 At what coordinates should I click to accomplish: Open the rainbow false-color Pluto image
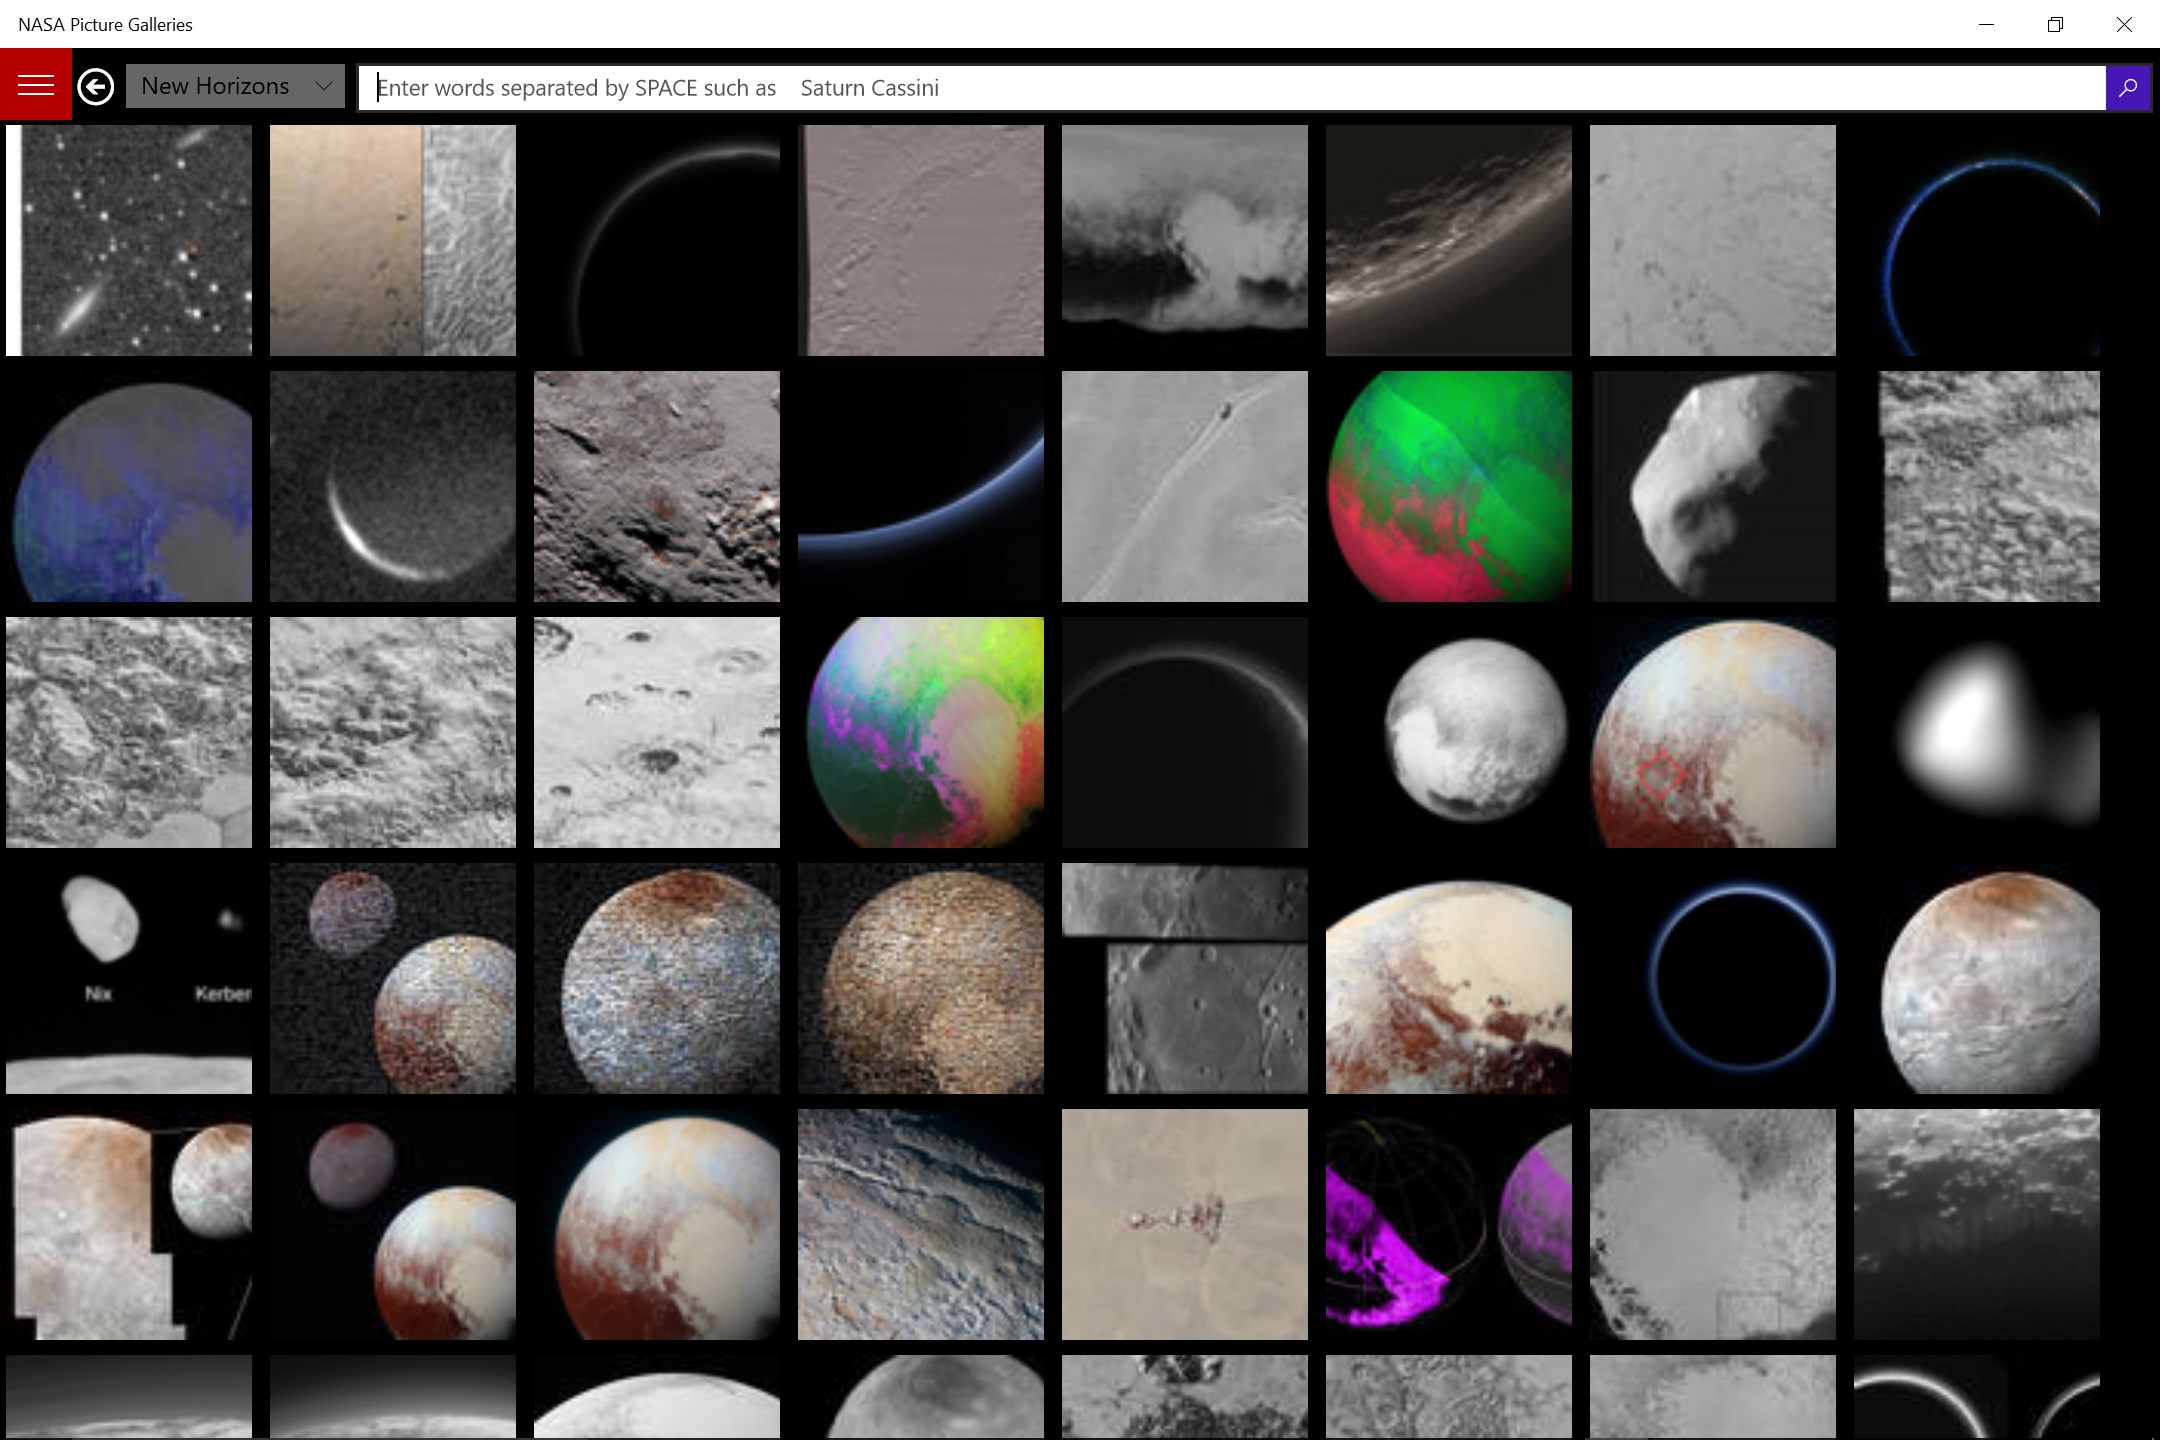pos(920,733)
